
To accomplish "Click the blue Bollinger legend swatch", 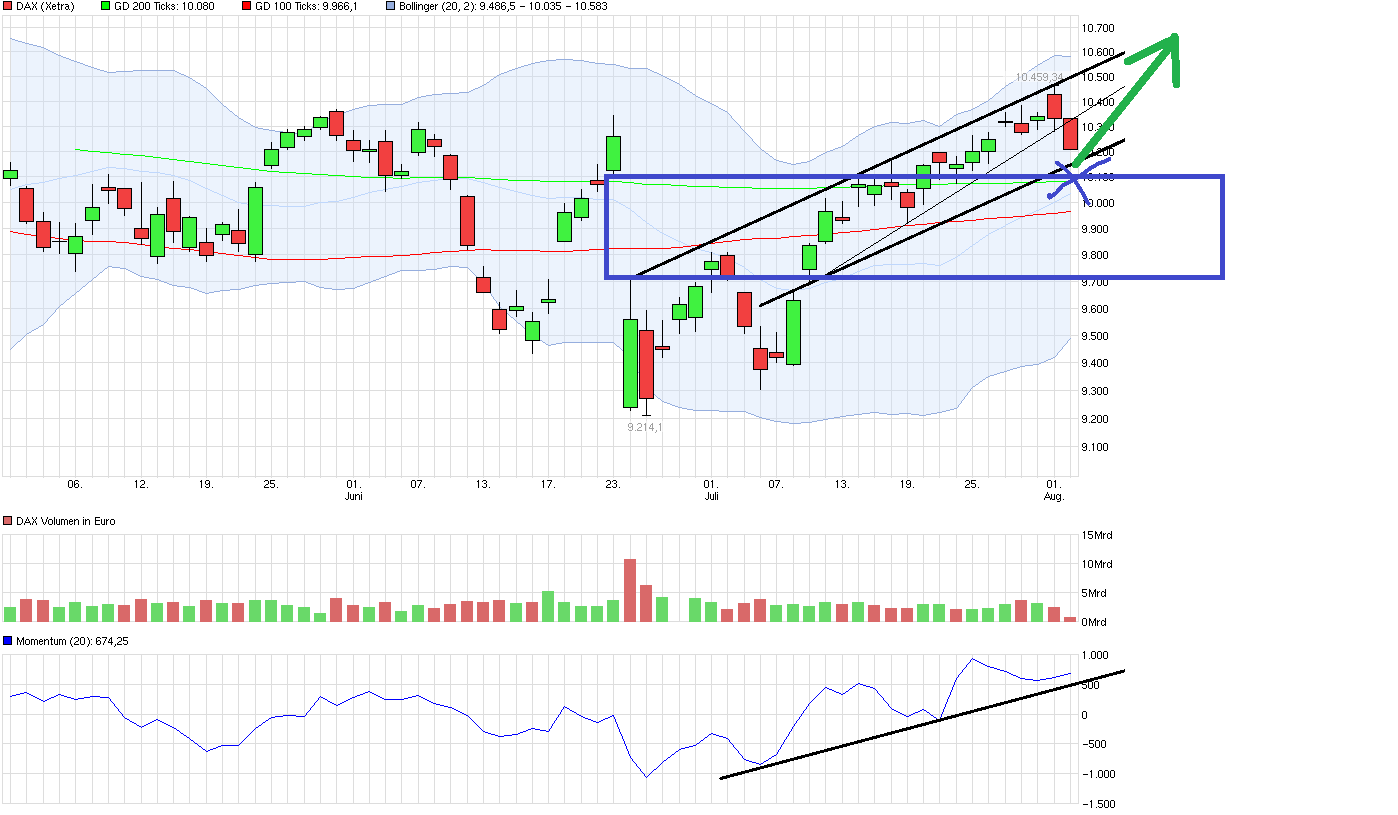I will point(390,6).
